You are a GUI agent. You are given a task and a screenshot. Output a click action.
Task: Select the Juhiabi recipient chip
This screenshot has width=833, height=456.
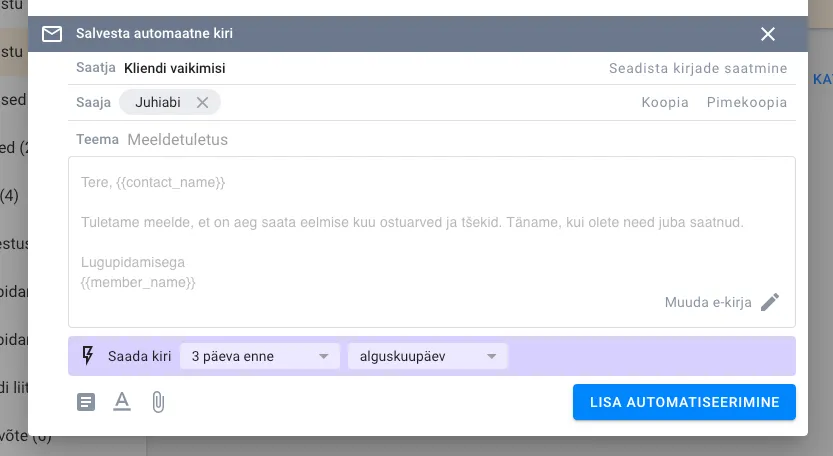pos(158,102)
